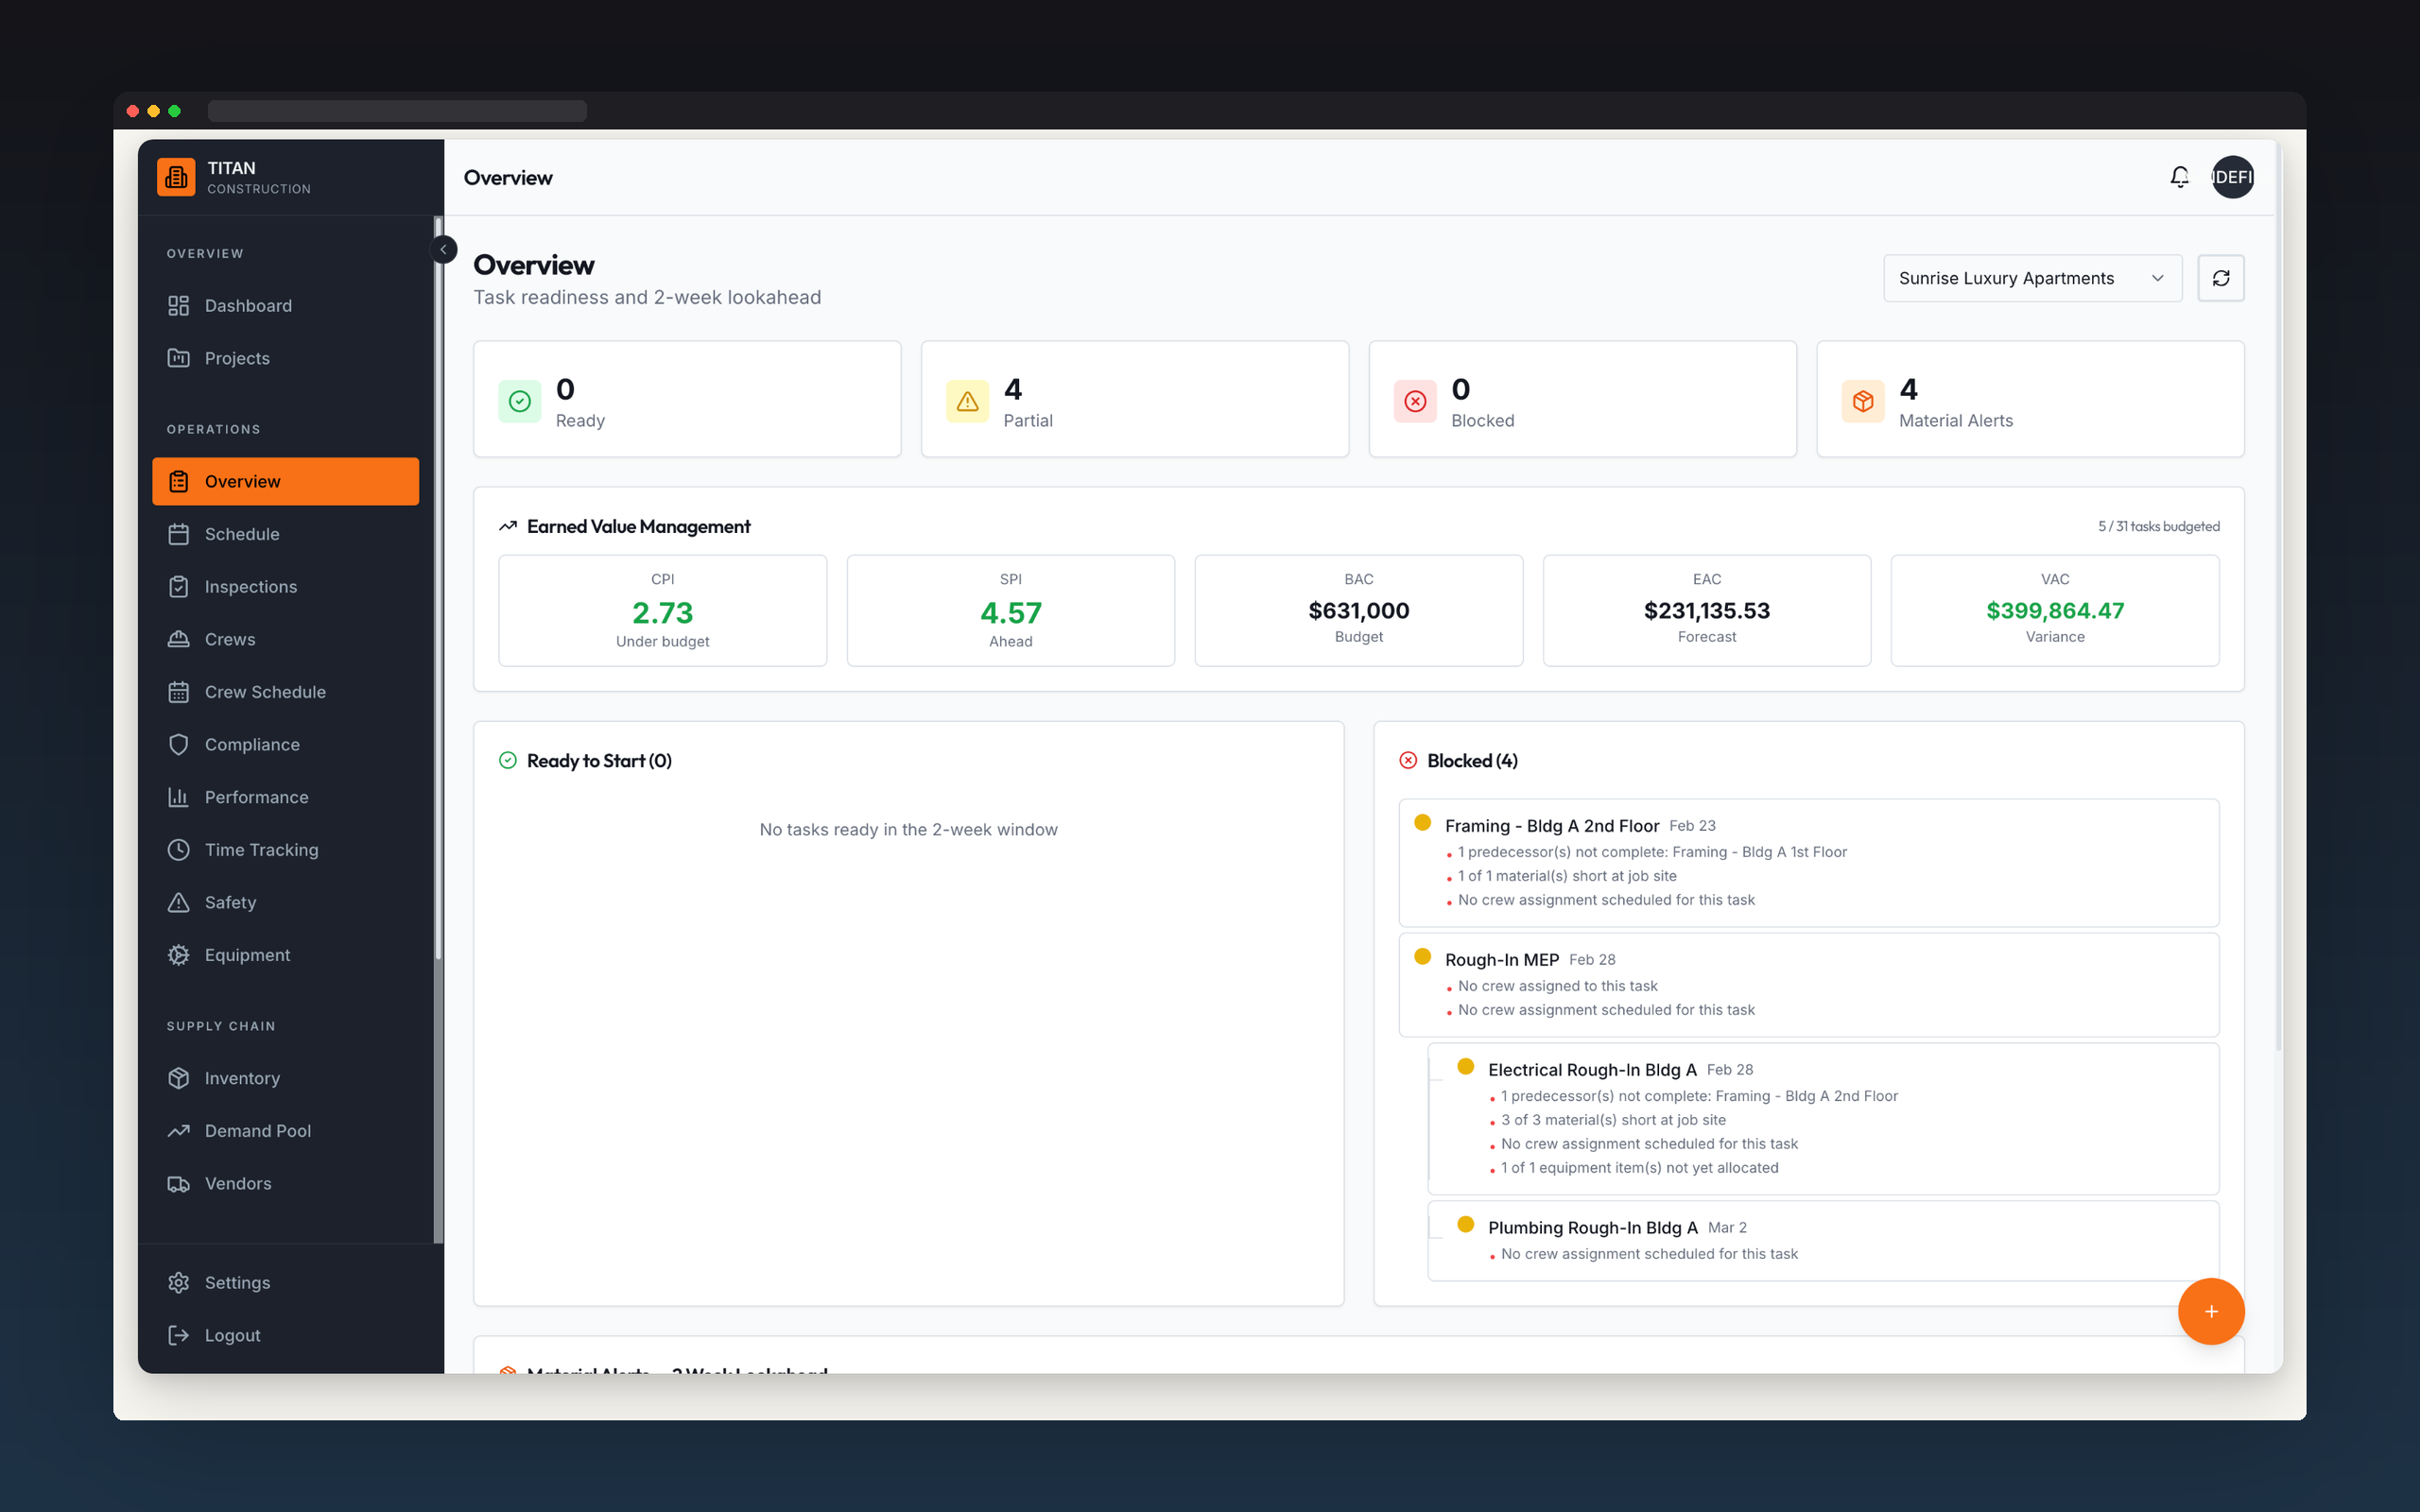
Task: Click the Ready to Start check icon
Action: point(508,760)
